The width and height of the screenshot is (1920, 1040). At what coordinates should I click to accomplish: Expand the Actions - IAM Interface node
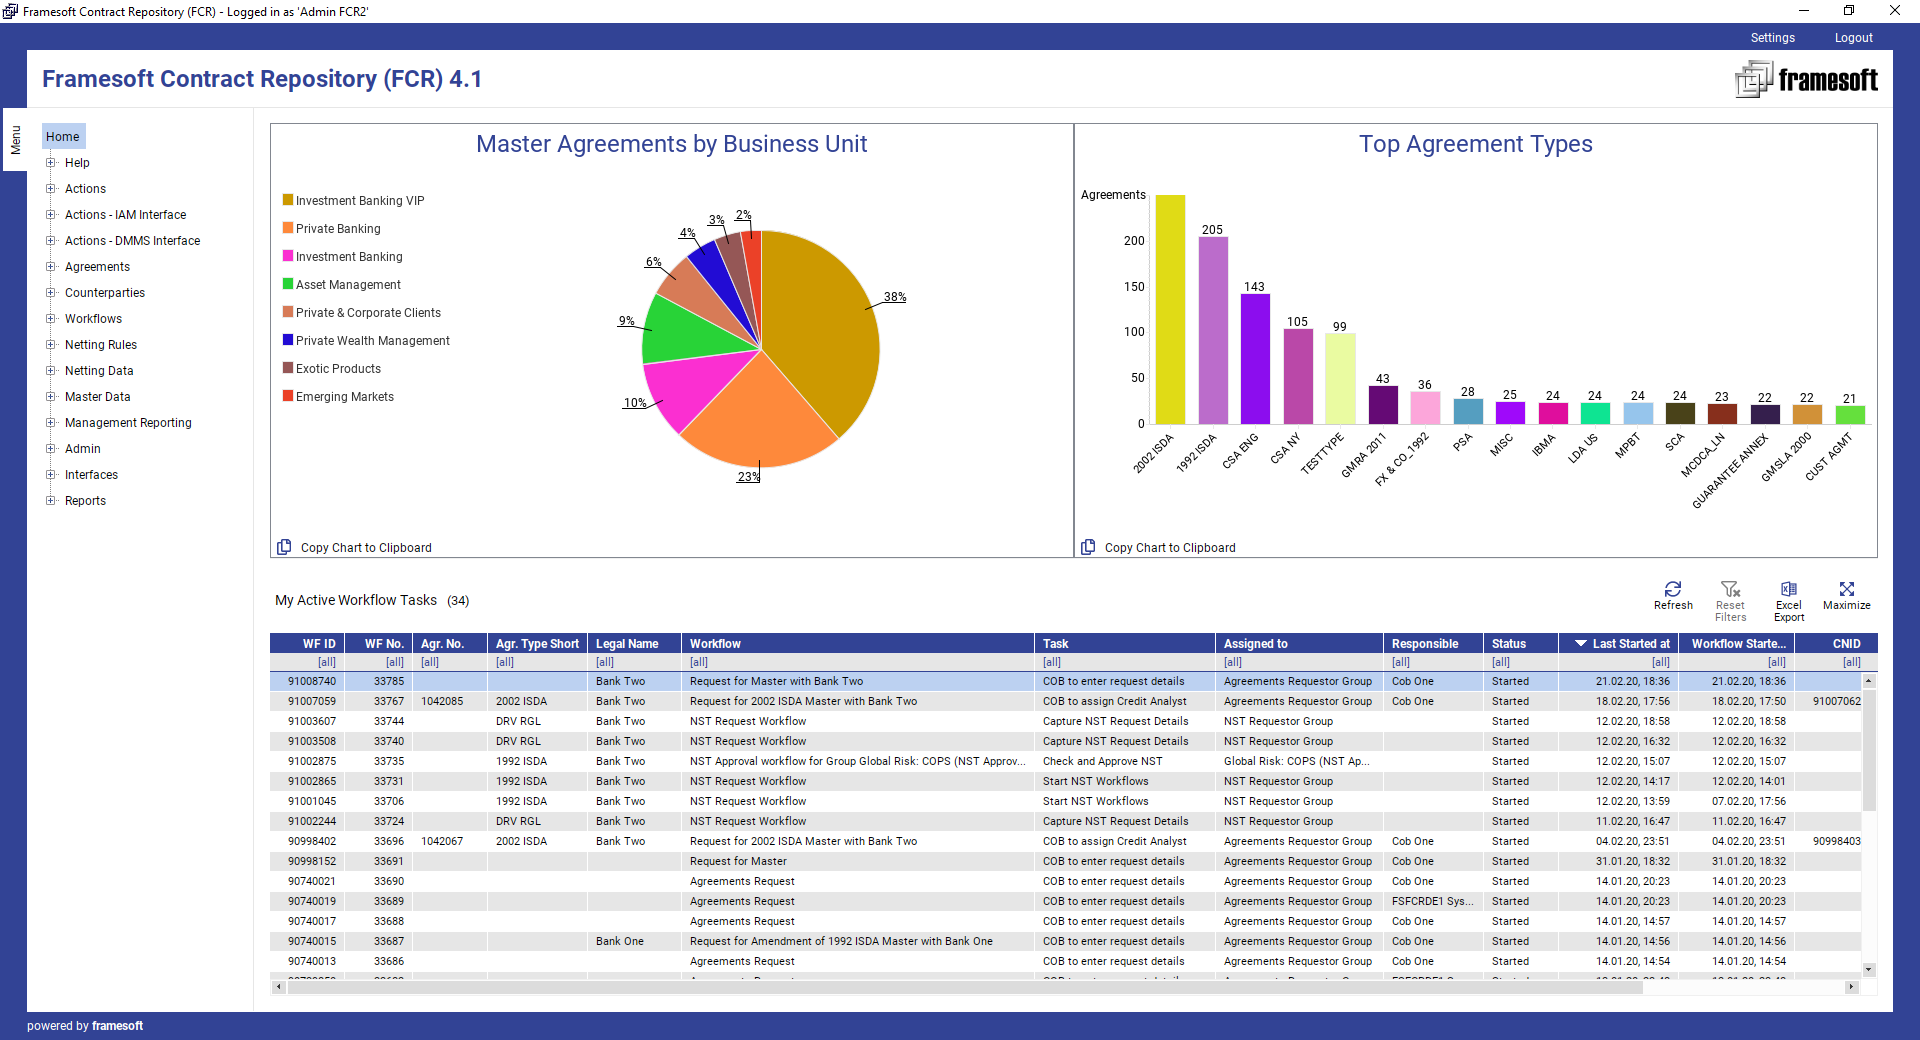click(51, 214)
